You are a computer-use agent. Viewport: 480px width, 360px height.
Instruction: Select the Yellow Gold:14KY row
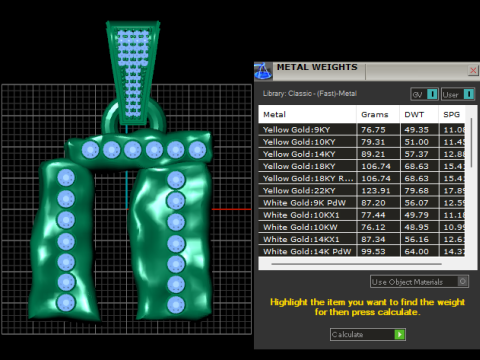[x=362, y=154]
